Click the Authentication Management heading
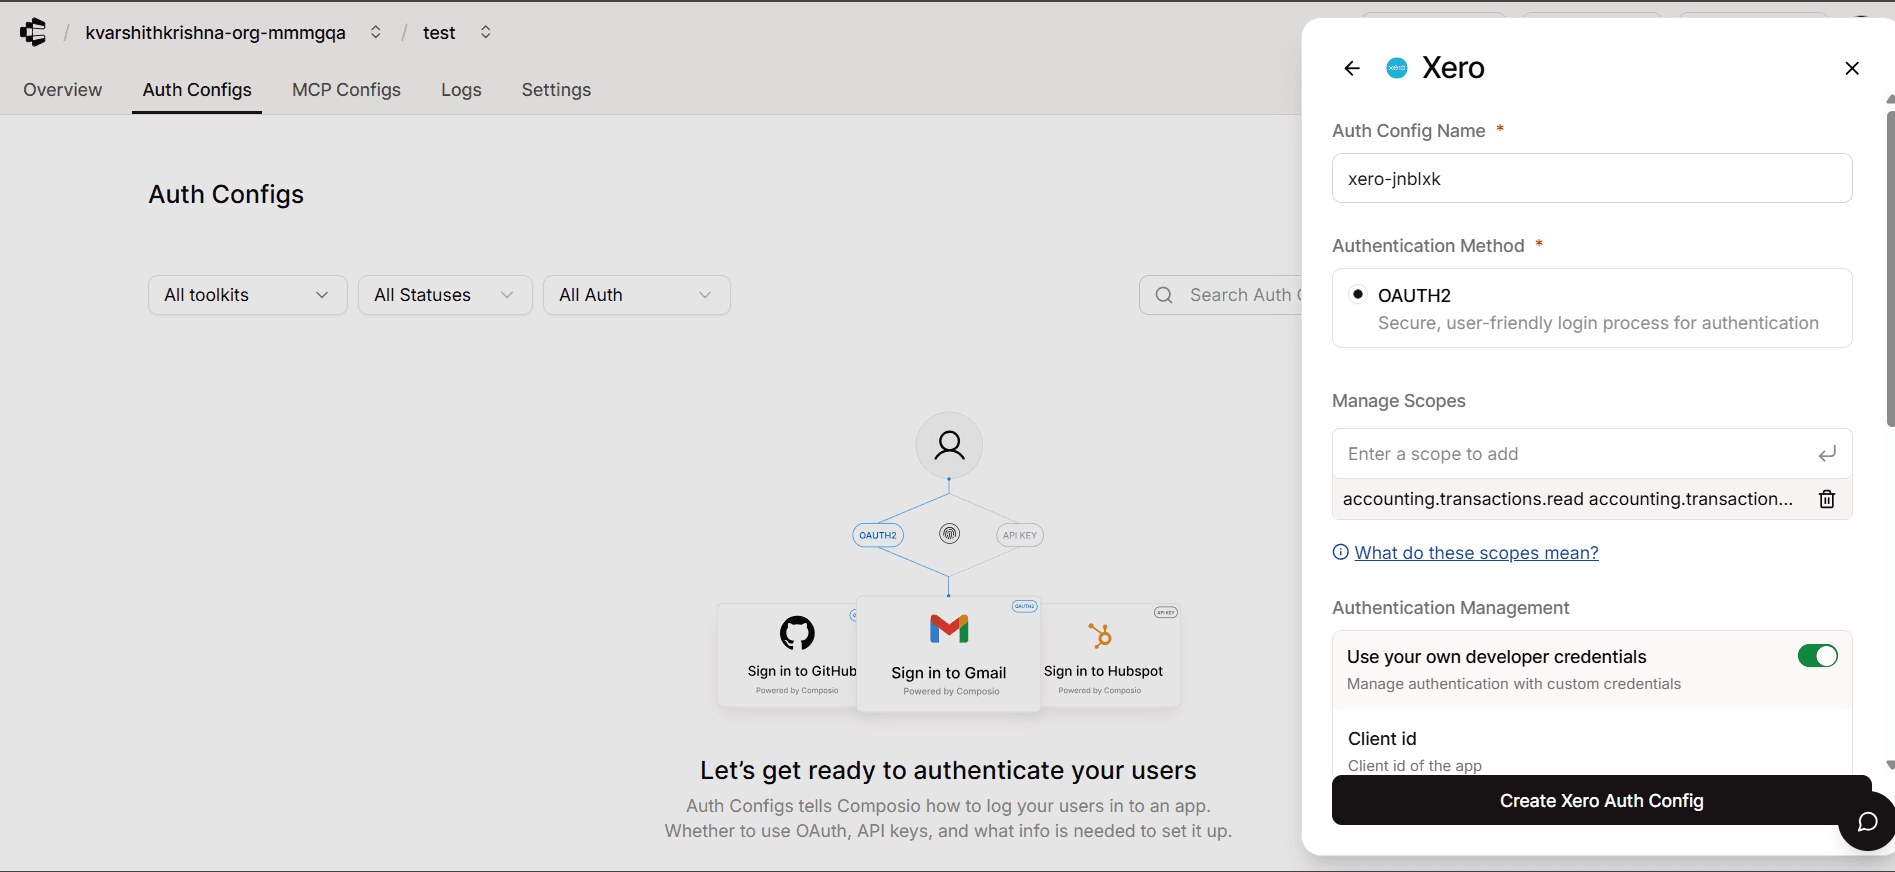The height and width of the screenshot is (872, 1895). click(1450, 608)
